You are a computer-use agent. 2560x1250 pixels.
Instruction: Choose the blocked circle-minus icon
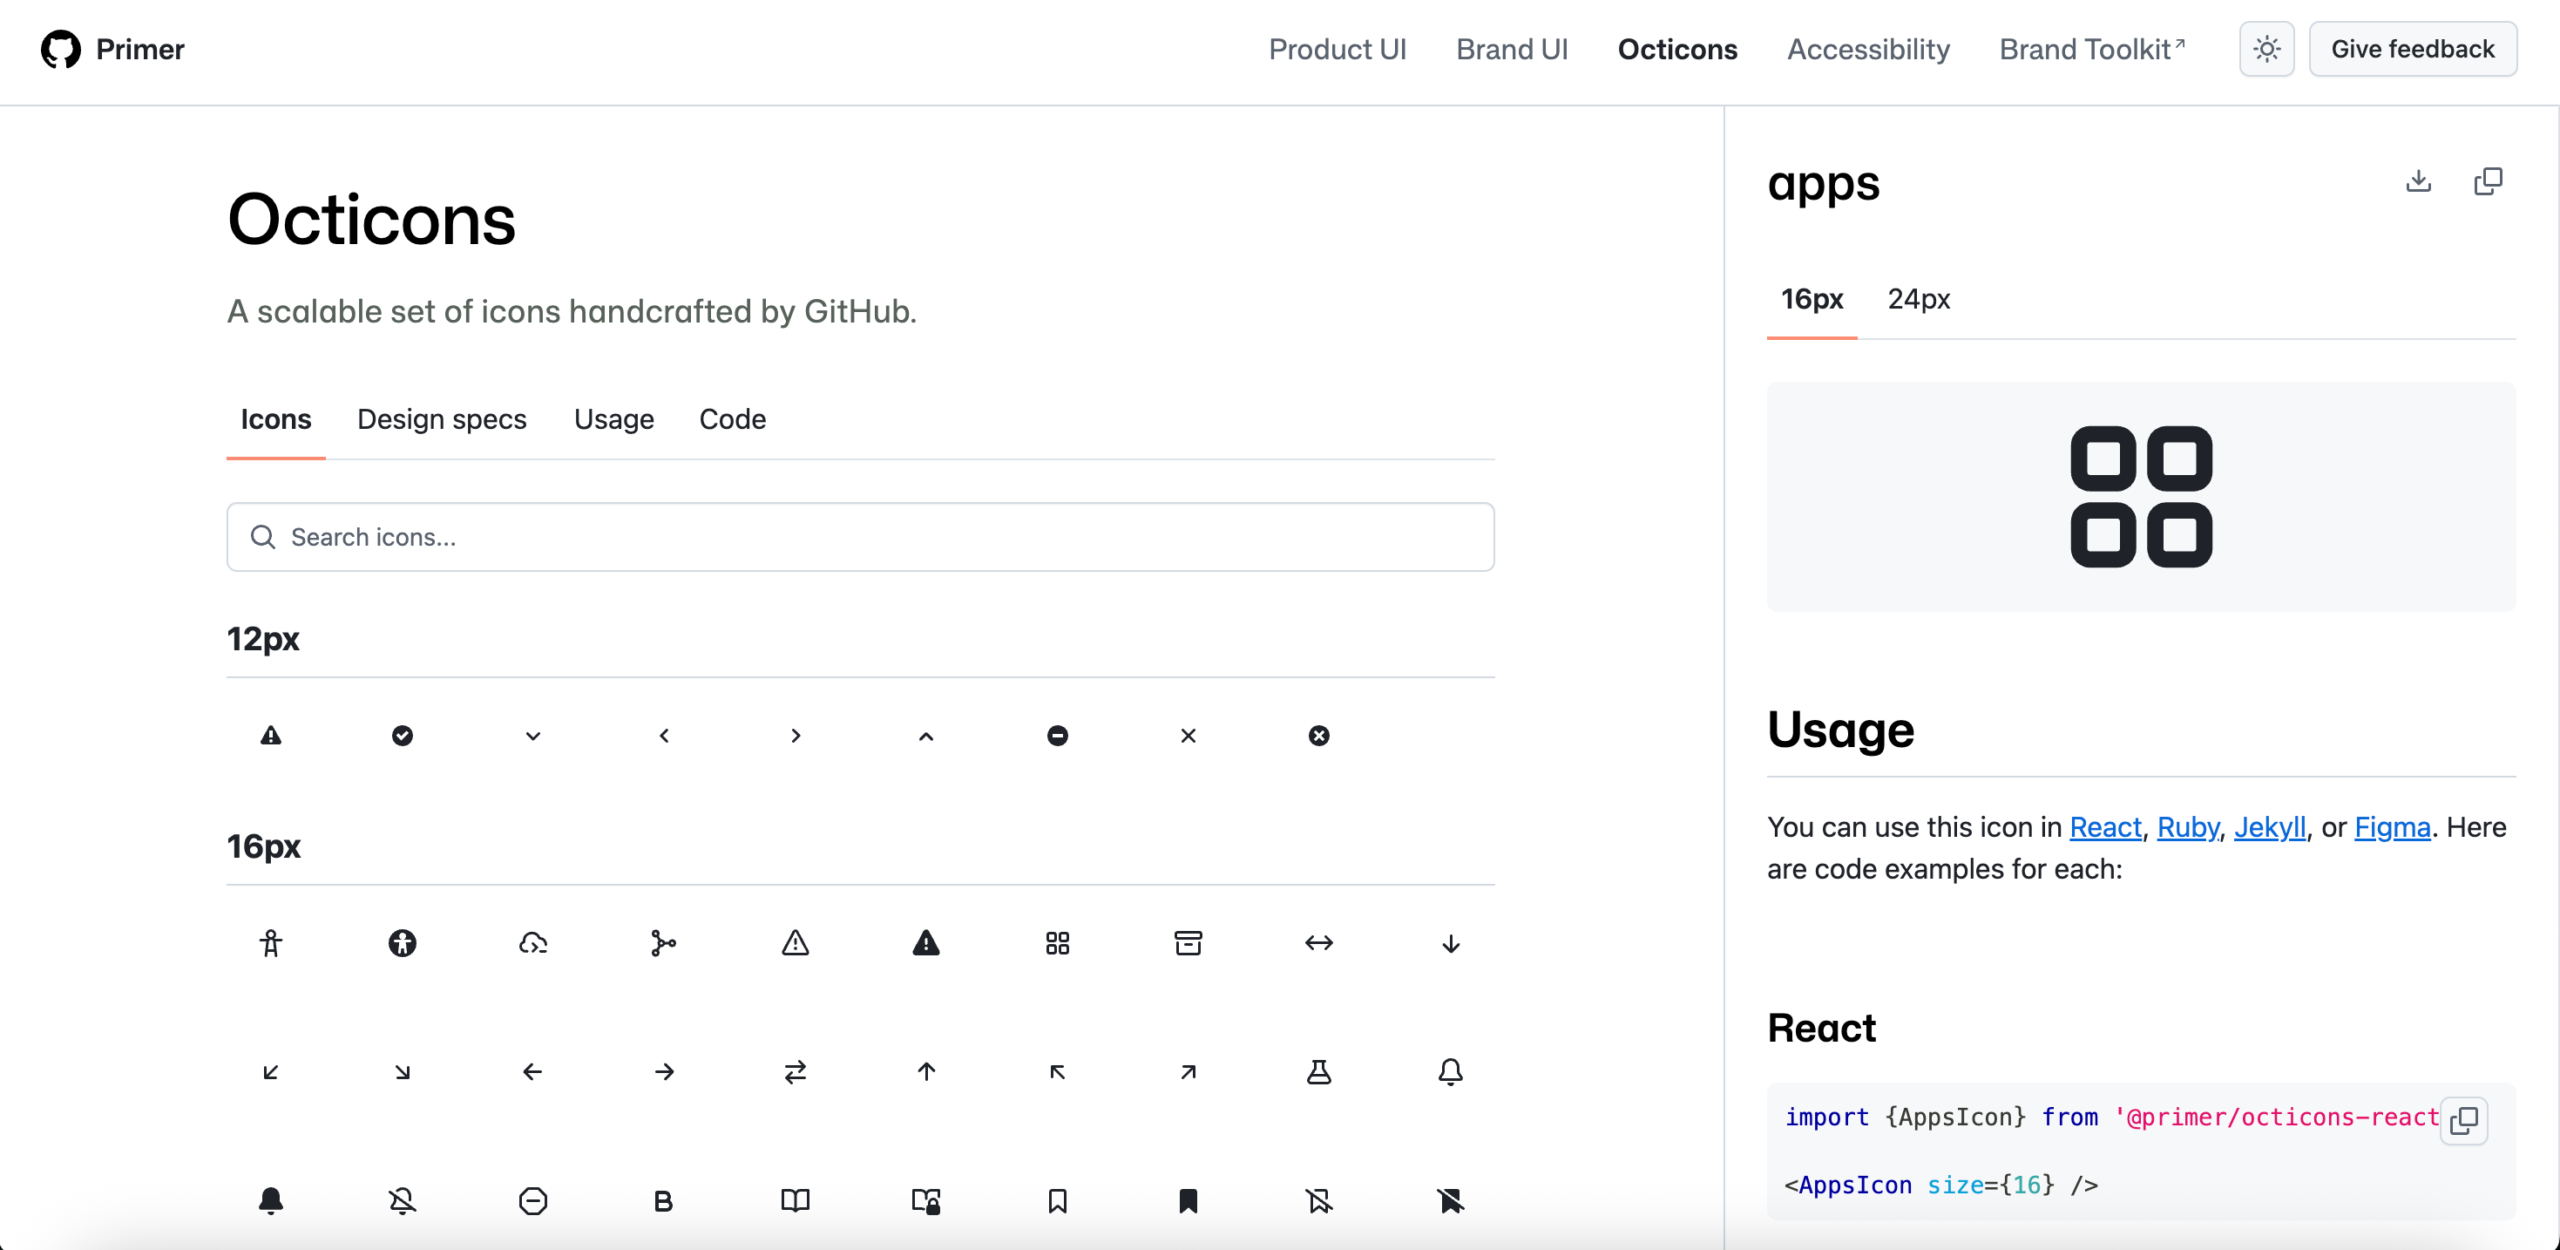(533, 1200)
